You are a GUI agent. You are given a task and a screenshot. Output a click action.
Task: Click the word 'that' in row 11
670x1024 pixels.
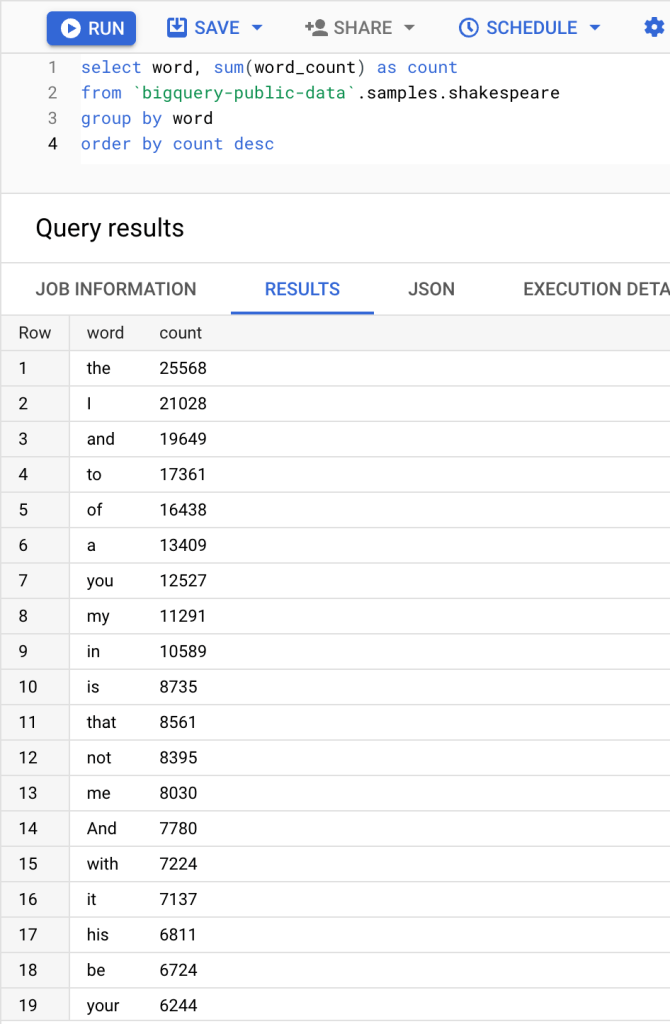pos(101,722)
